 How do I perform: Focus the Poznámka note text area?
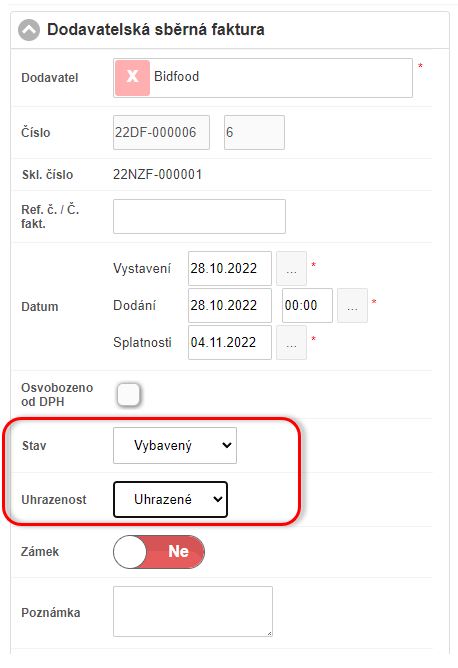[x=193, y=611]
